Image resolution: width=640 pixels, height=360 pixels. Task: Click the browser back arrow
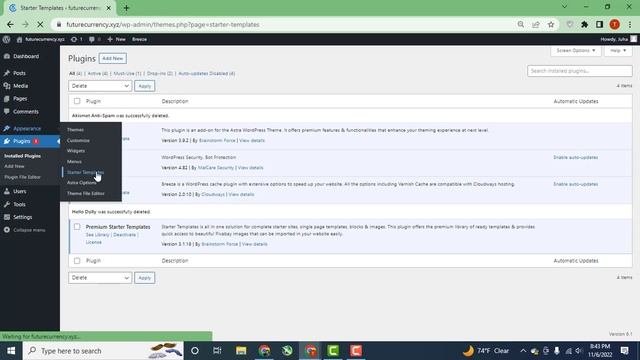pos(10,24)
